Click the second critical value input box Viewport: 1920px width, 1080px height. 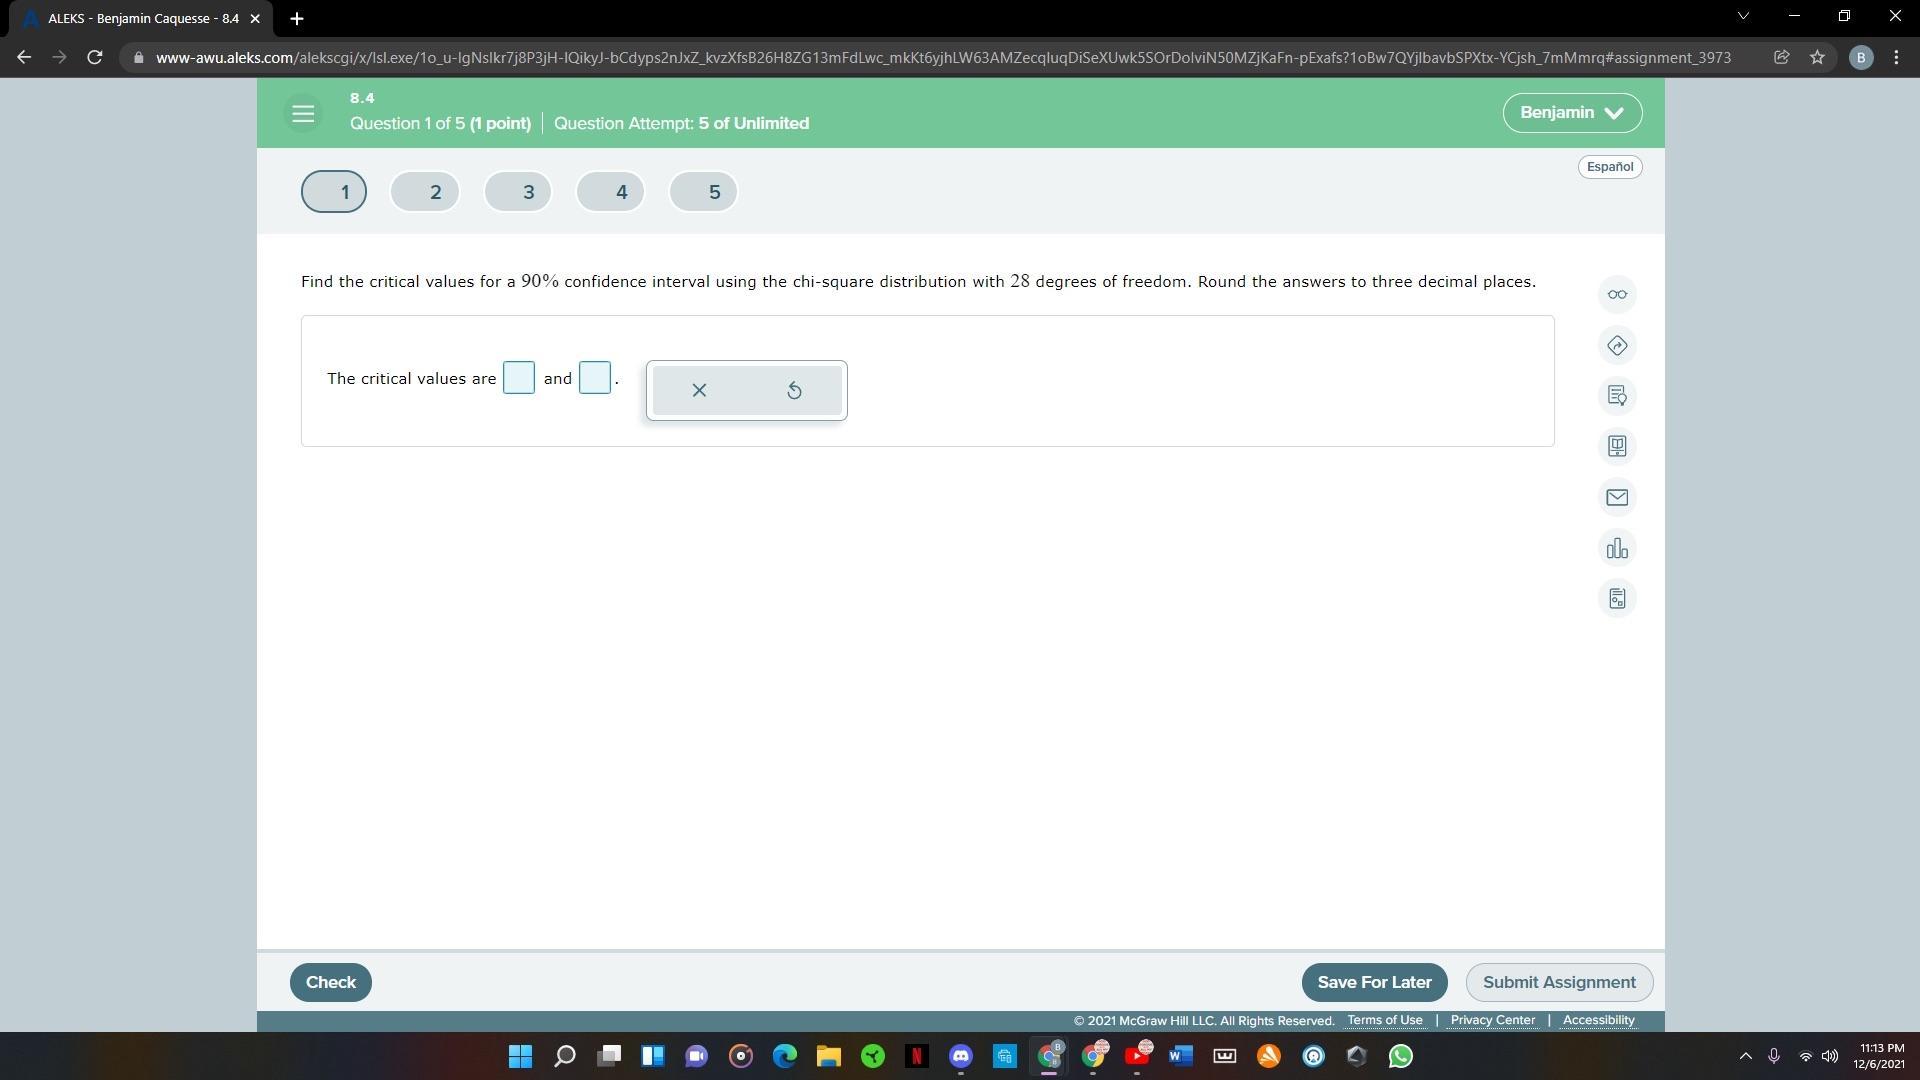click(594, 378)
